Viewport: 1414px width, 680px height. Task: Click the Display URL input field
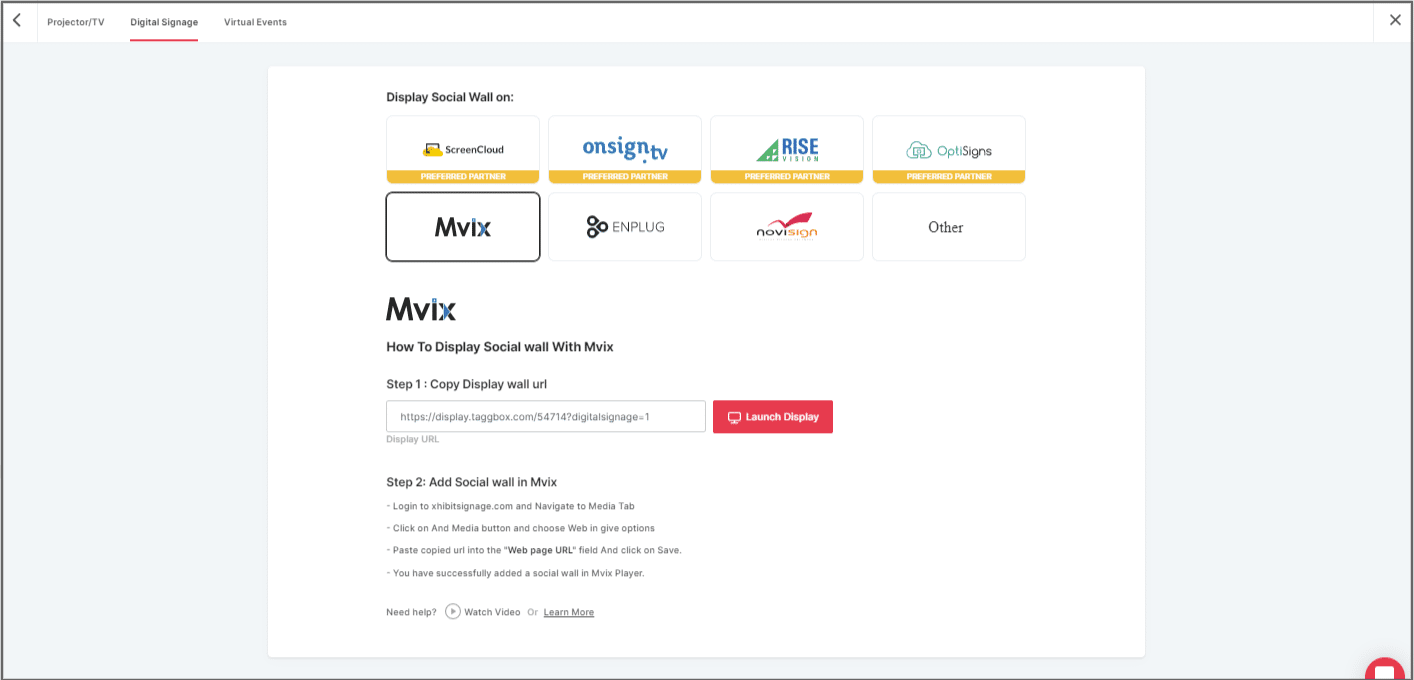click(x=546, y=417)
